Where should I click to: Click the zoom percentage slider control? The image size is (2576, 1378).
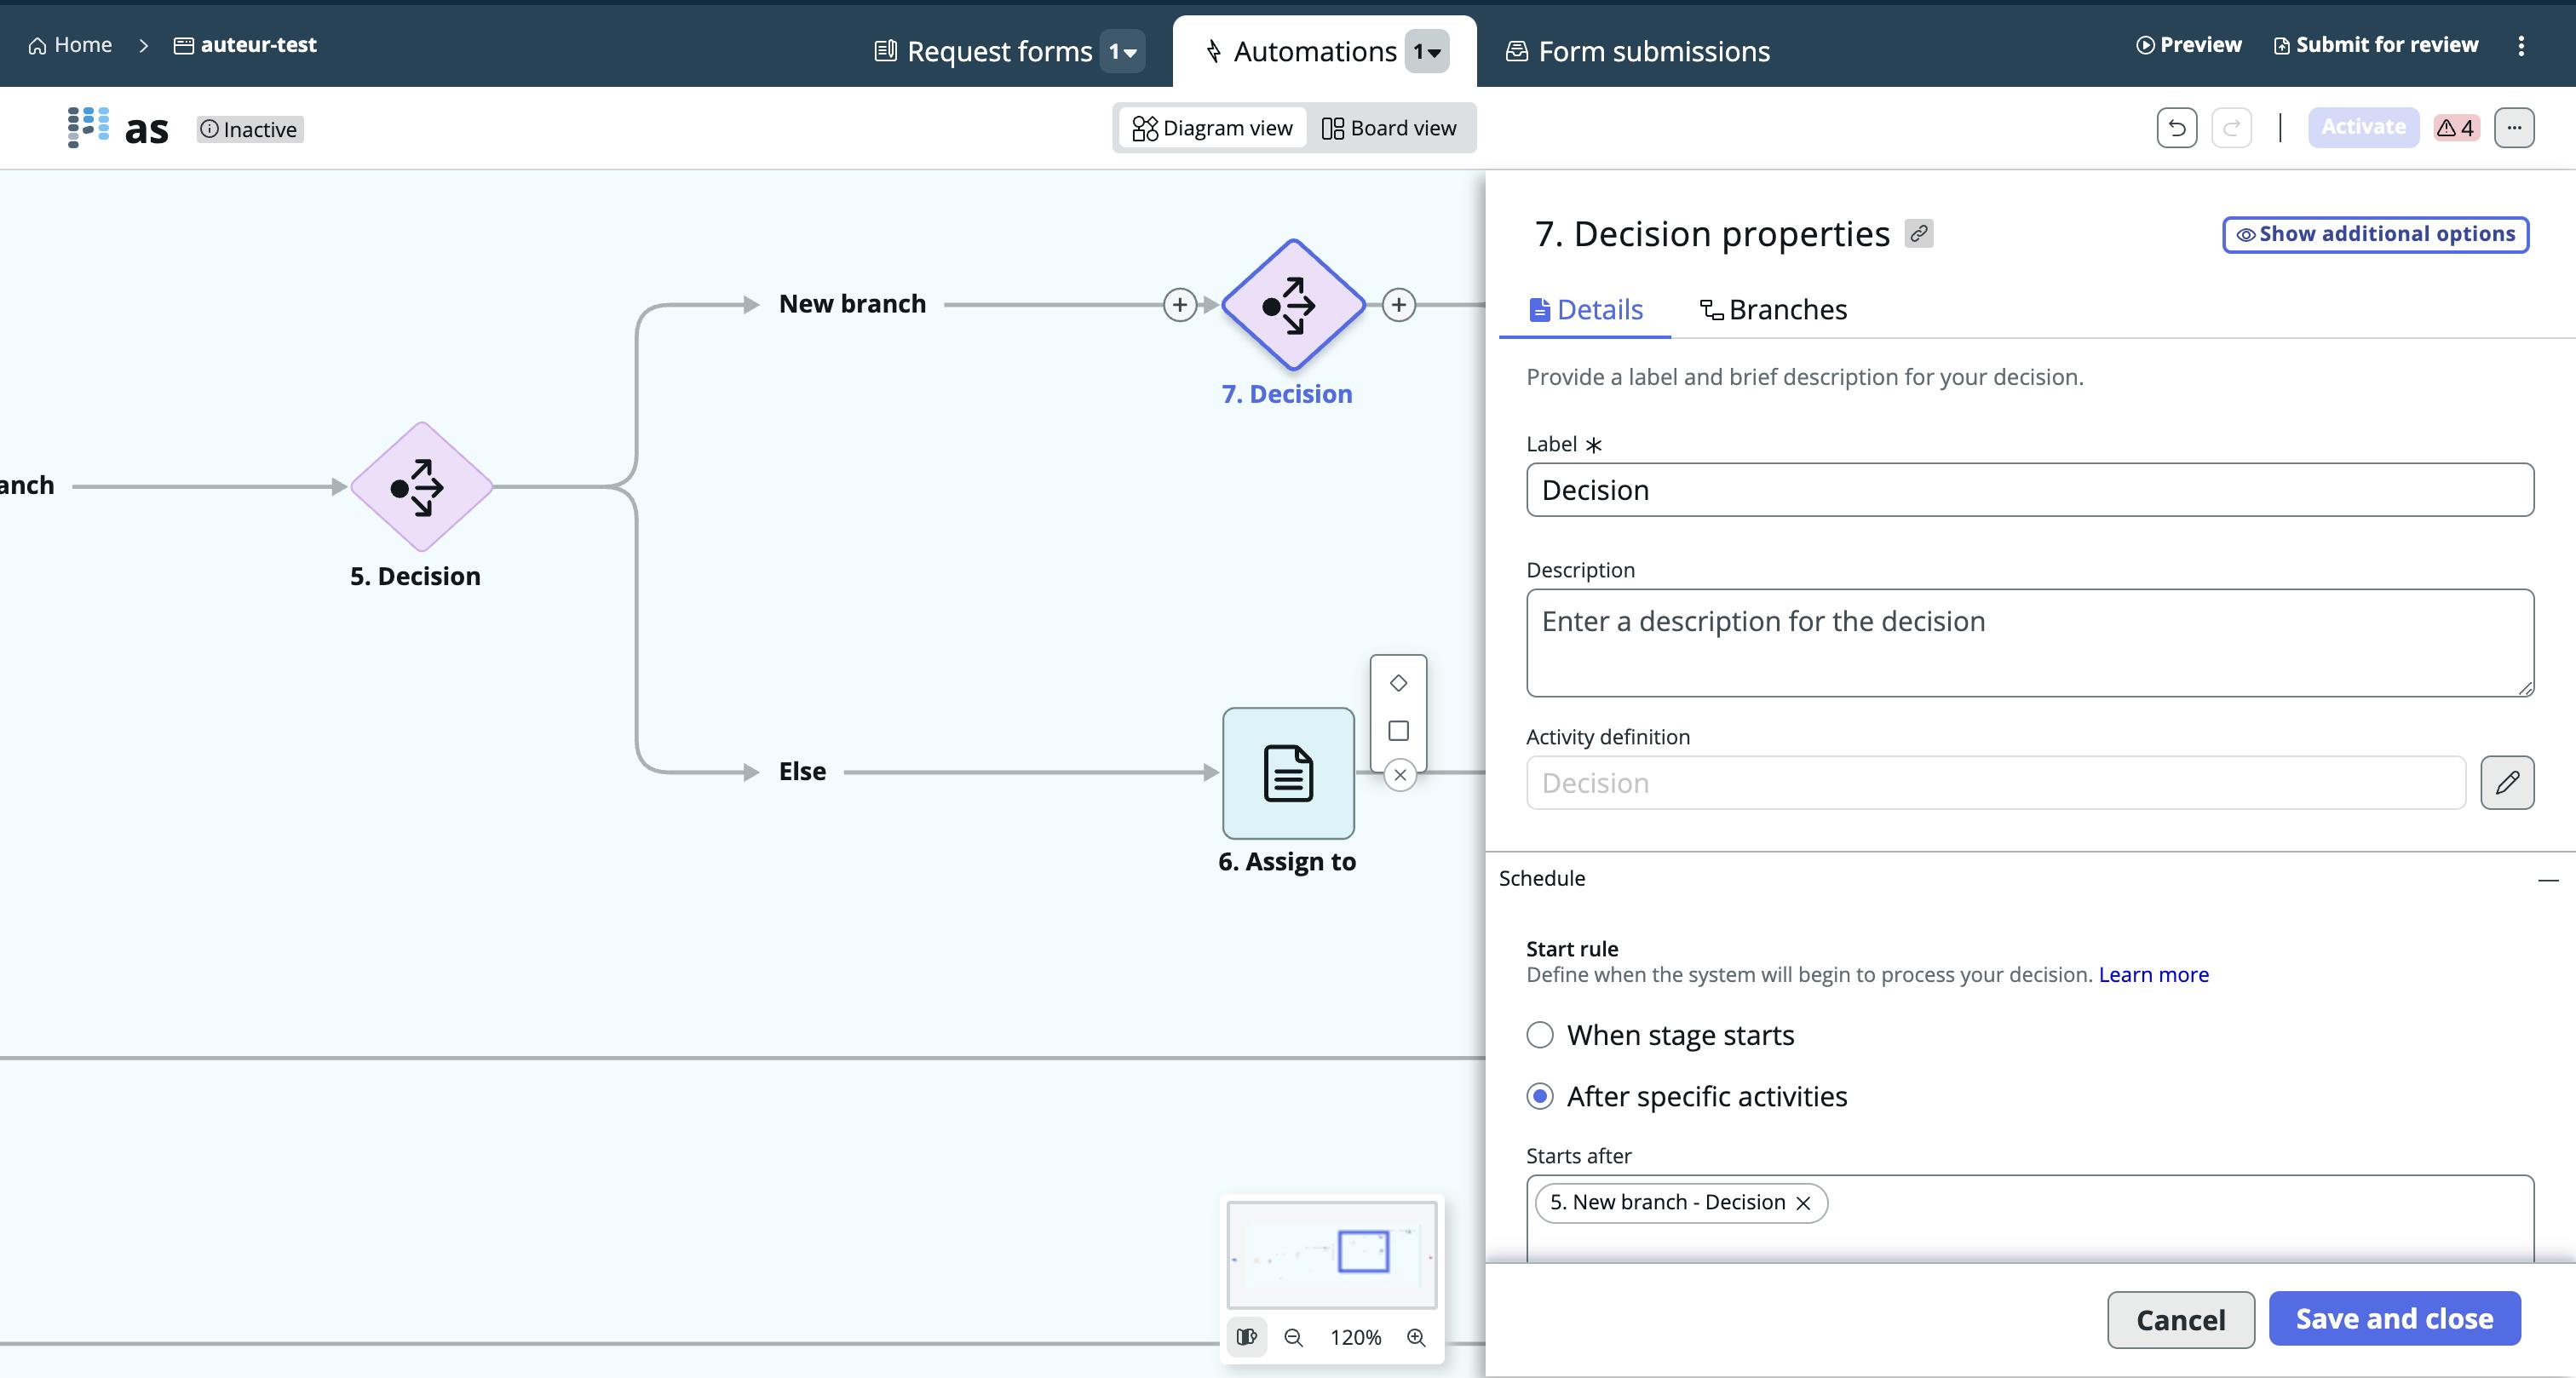[1356, 1335]
